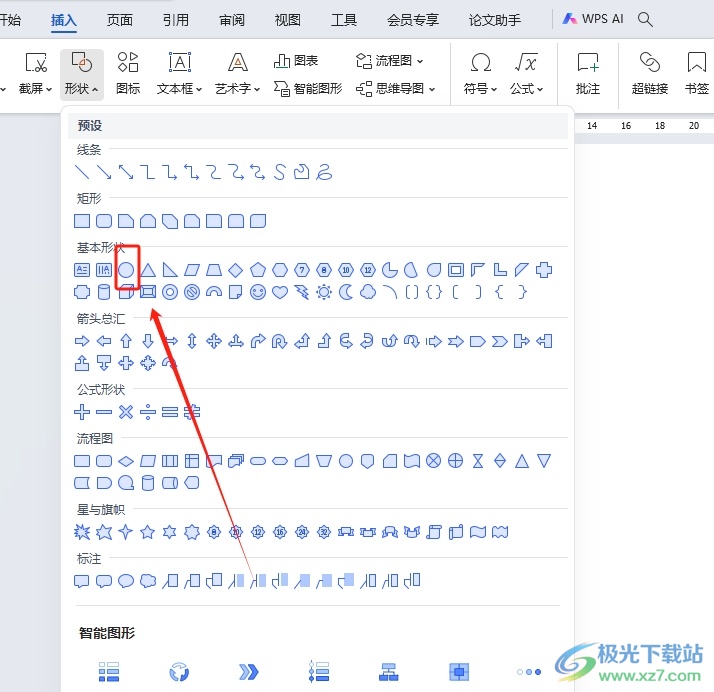714x692 pixels.
Task: Select the horizontal text box shape
Action: (82, 270)
